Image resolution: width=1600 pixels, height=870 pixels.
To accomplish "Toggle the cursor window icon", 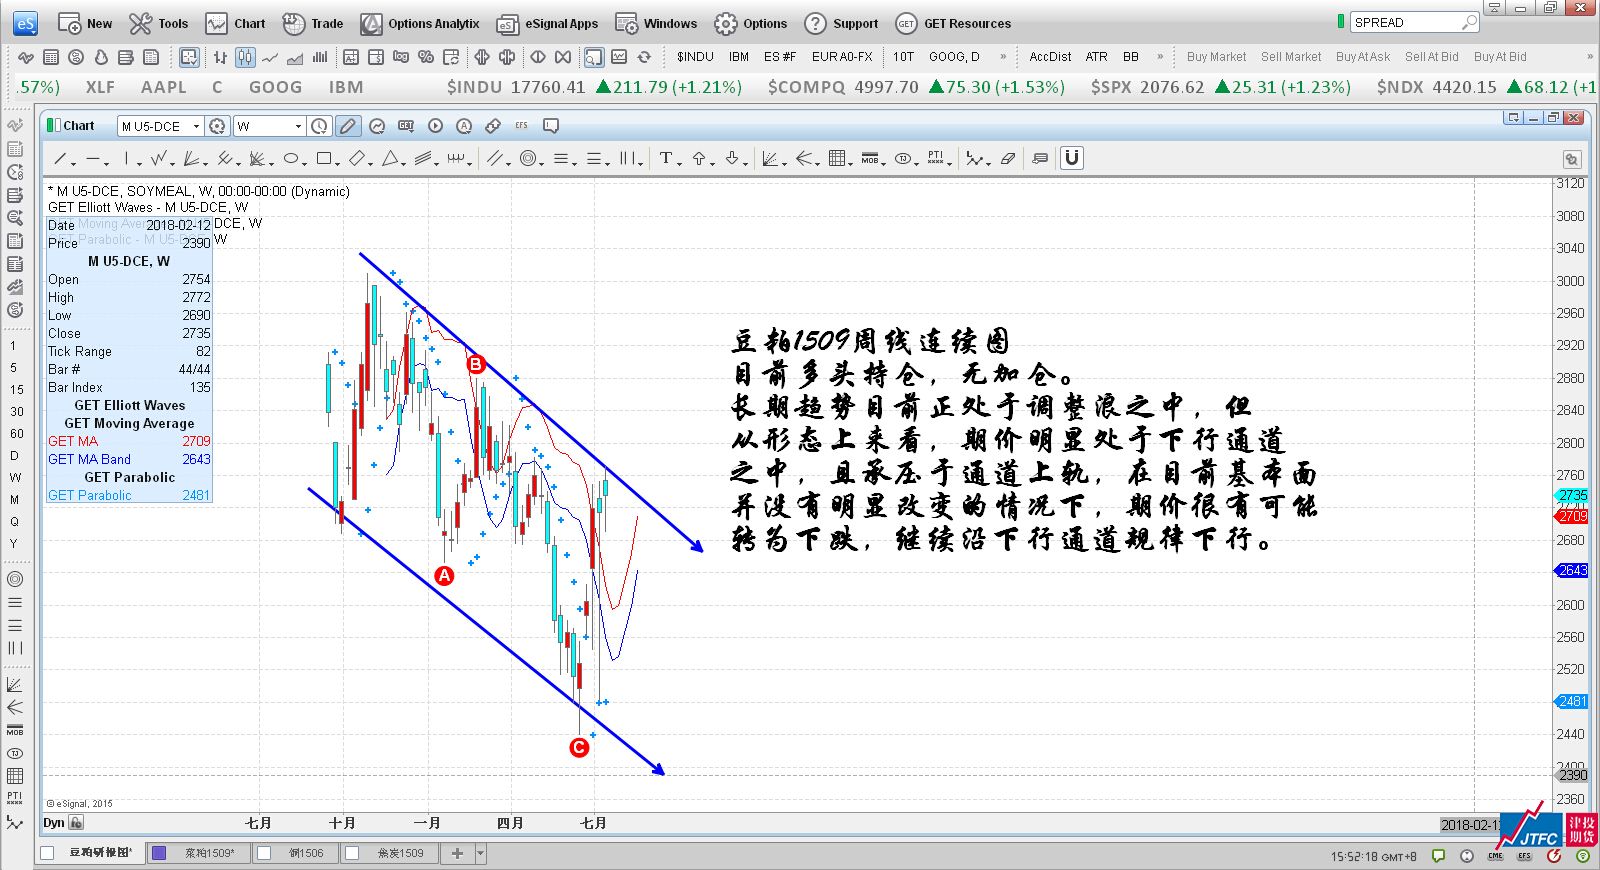I will [594, 57].
